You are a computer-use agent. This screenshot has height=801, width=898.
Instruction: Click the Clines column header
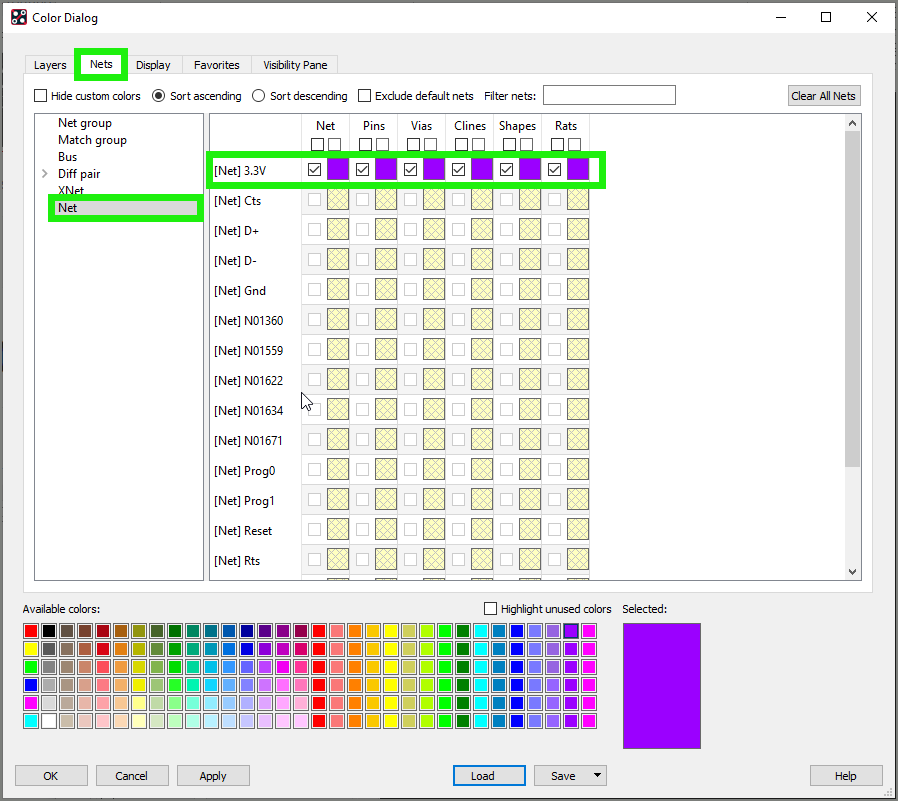(x=470, y=126)
